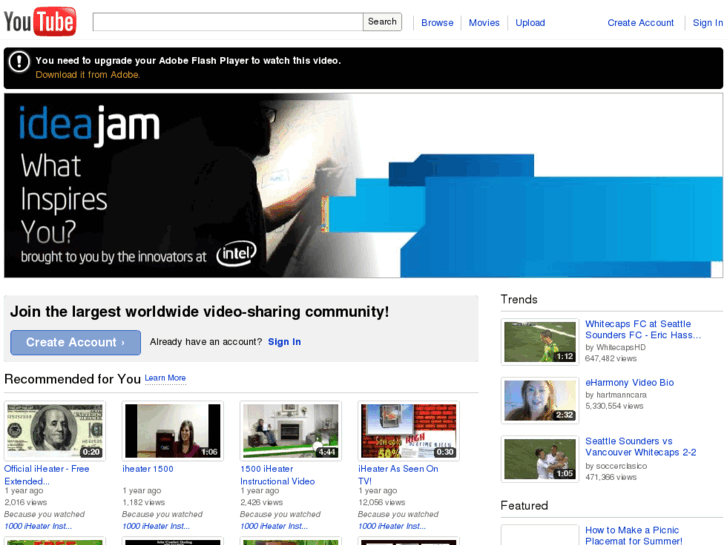Open the Browse menu link
The height and width of the screenshot is (545, 727).
coord(437,23)
